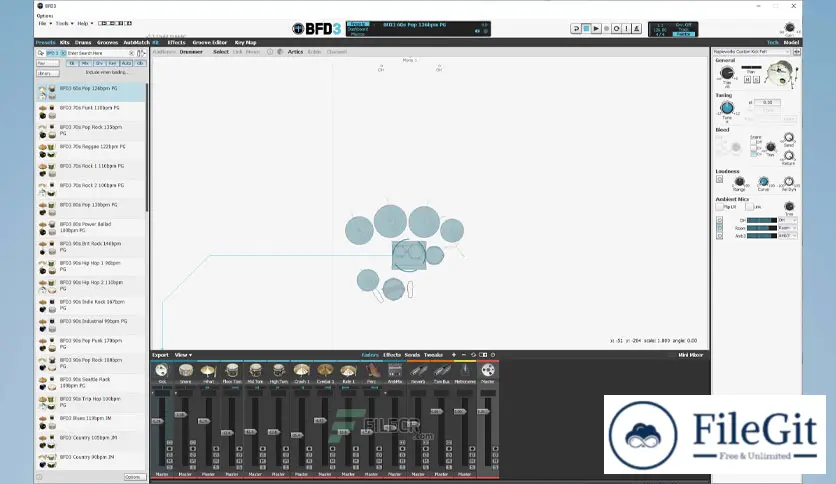Remove mixer channel with minus icon
Viewport: 836px width, 484px height.
tap(463, 355)
